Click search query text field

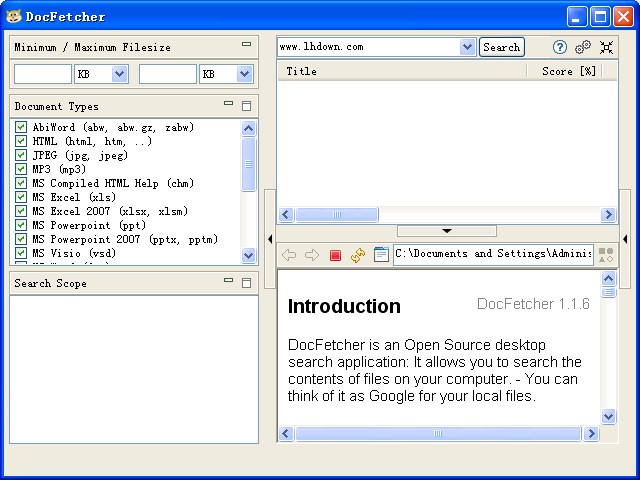(x=369, y=47)
